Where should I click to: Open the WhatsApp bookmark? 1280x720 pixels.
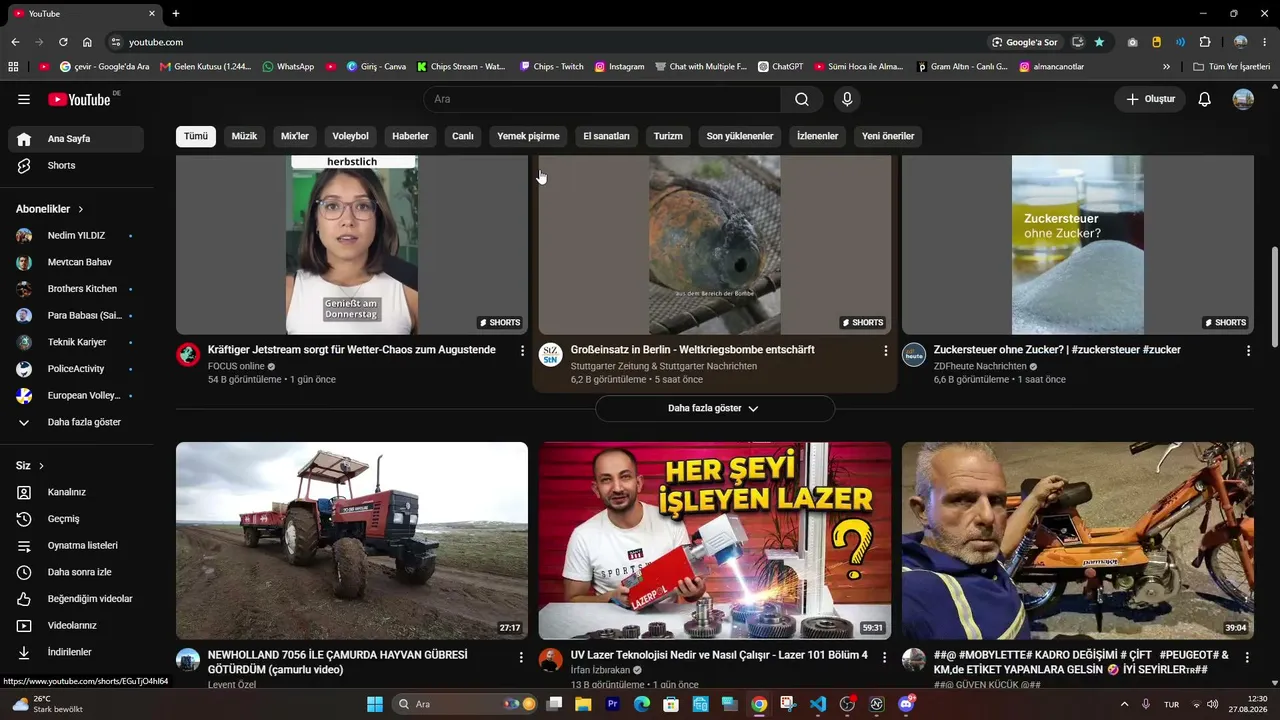289,67
